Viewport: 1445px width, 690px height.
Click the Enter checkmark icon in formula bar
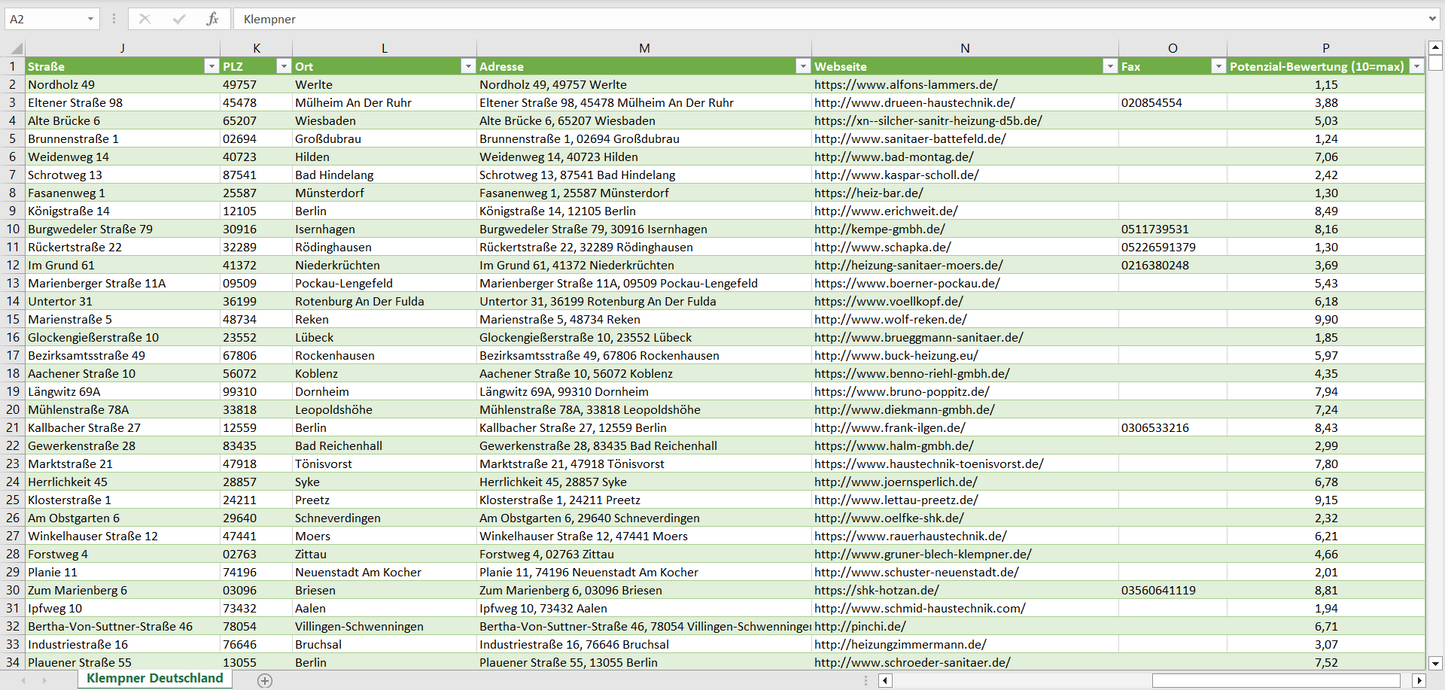[x=179, y=19]
